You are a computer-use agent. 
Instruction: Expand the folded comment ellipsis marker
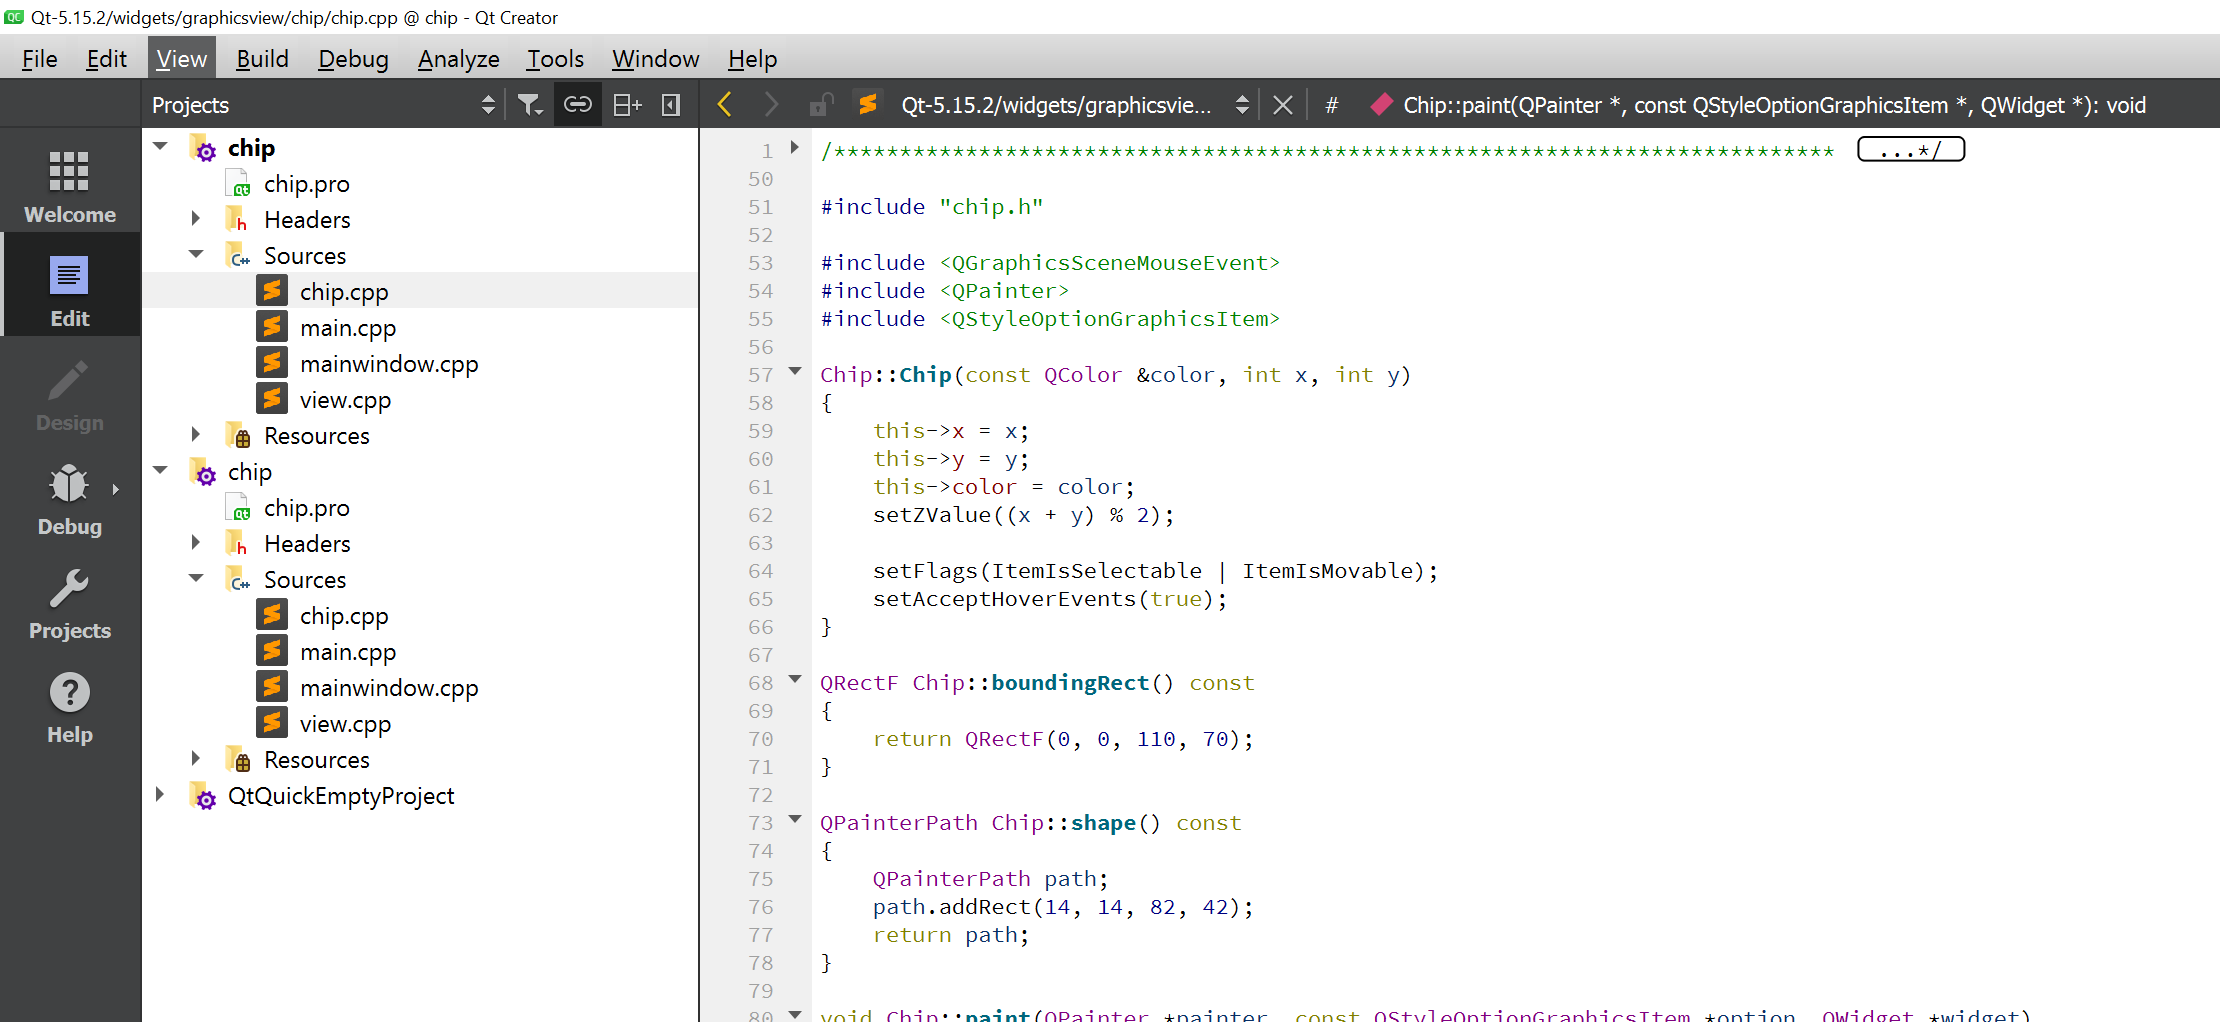coord(1910,150)
